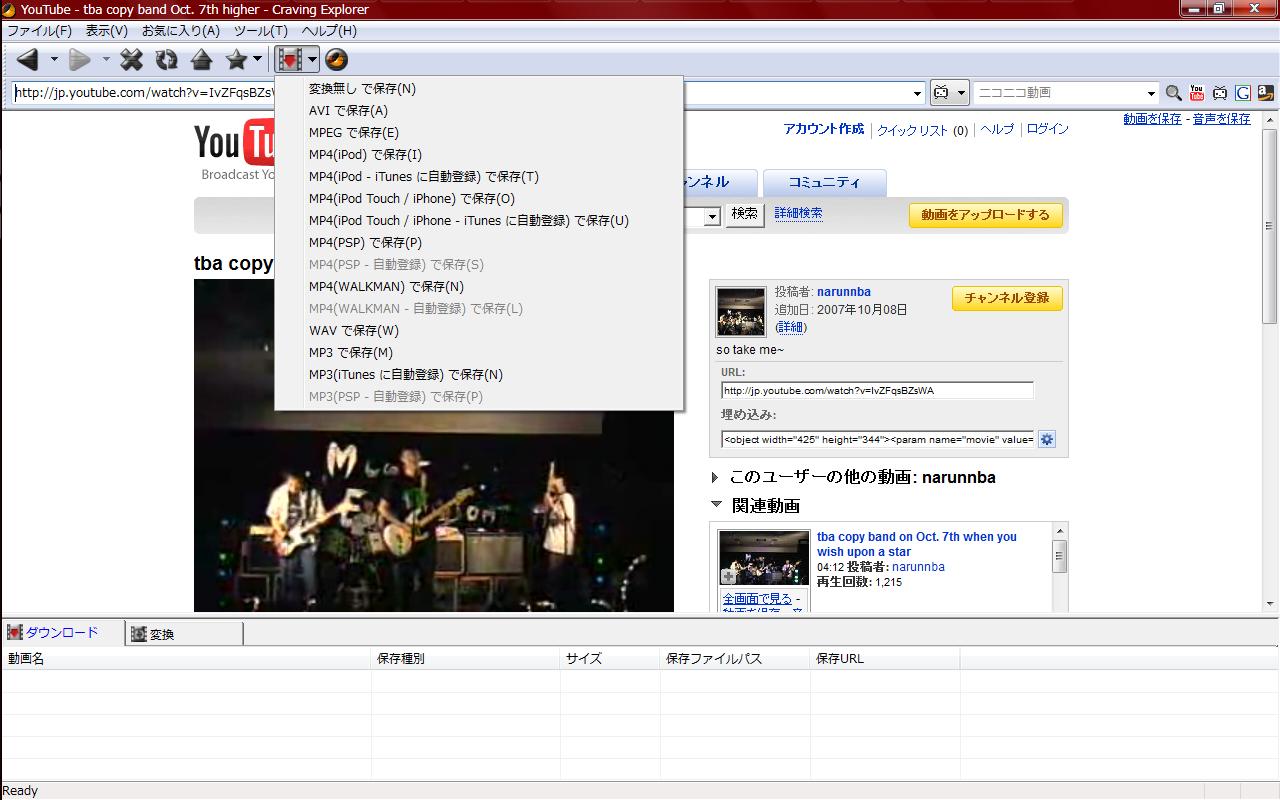1280x800 pixels.
Task: Expand the ニコニコ動画 search box dropdown
Action: pos(1151,93)
